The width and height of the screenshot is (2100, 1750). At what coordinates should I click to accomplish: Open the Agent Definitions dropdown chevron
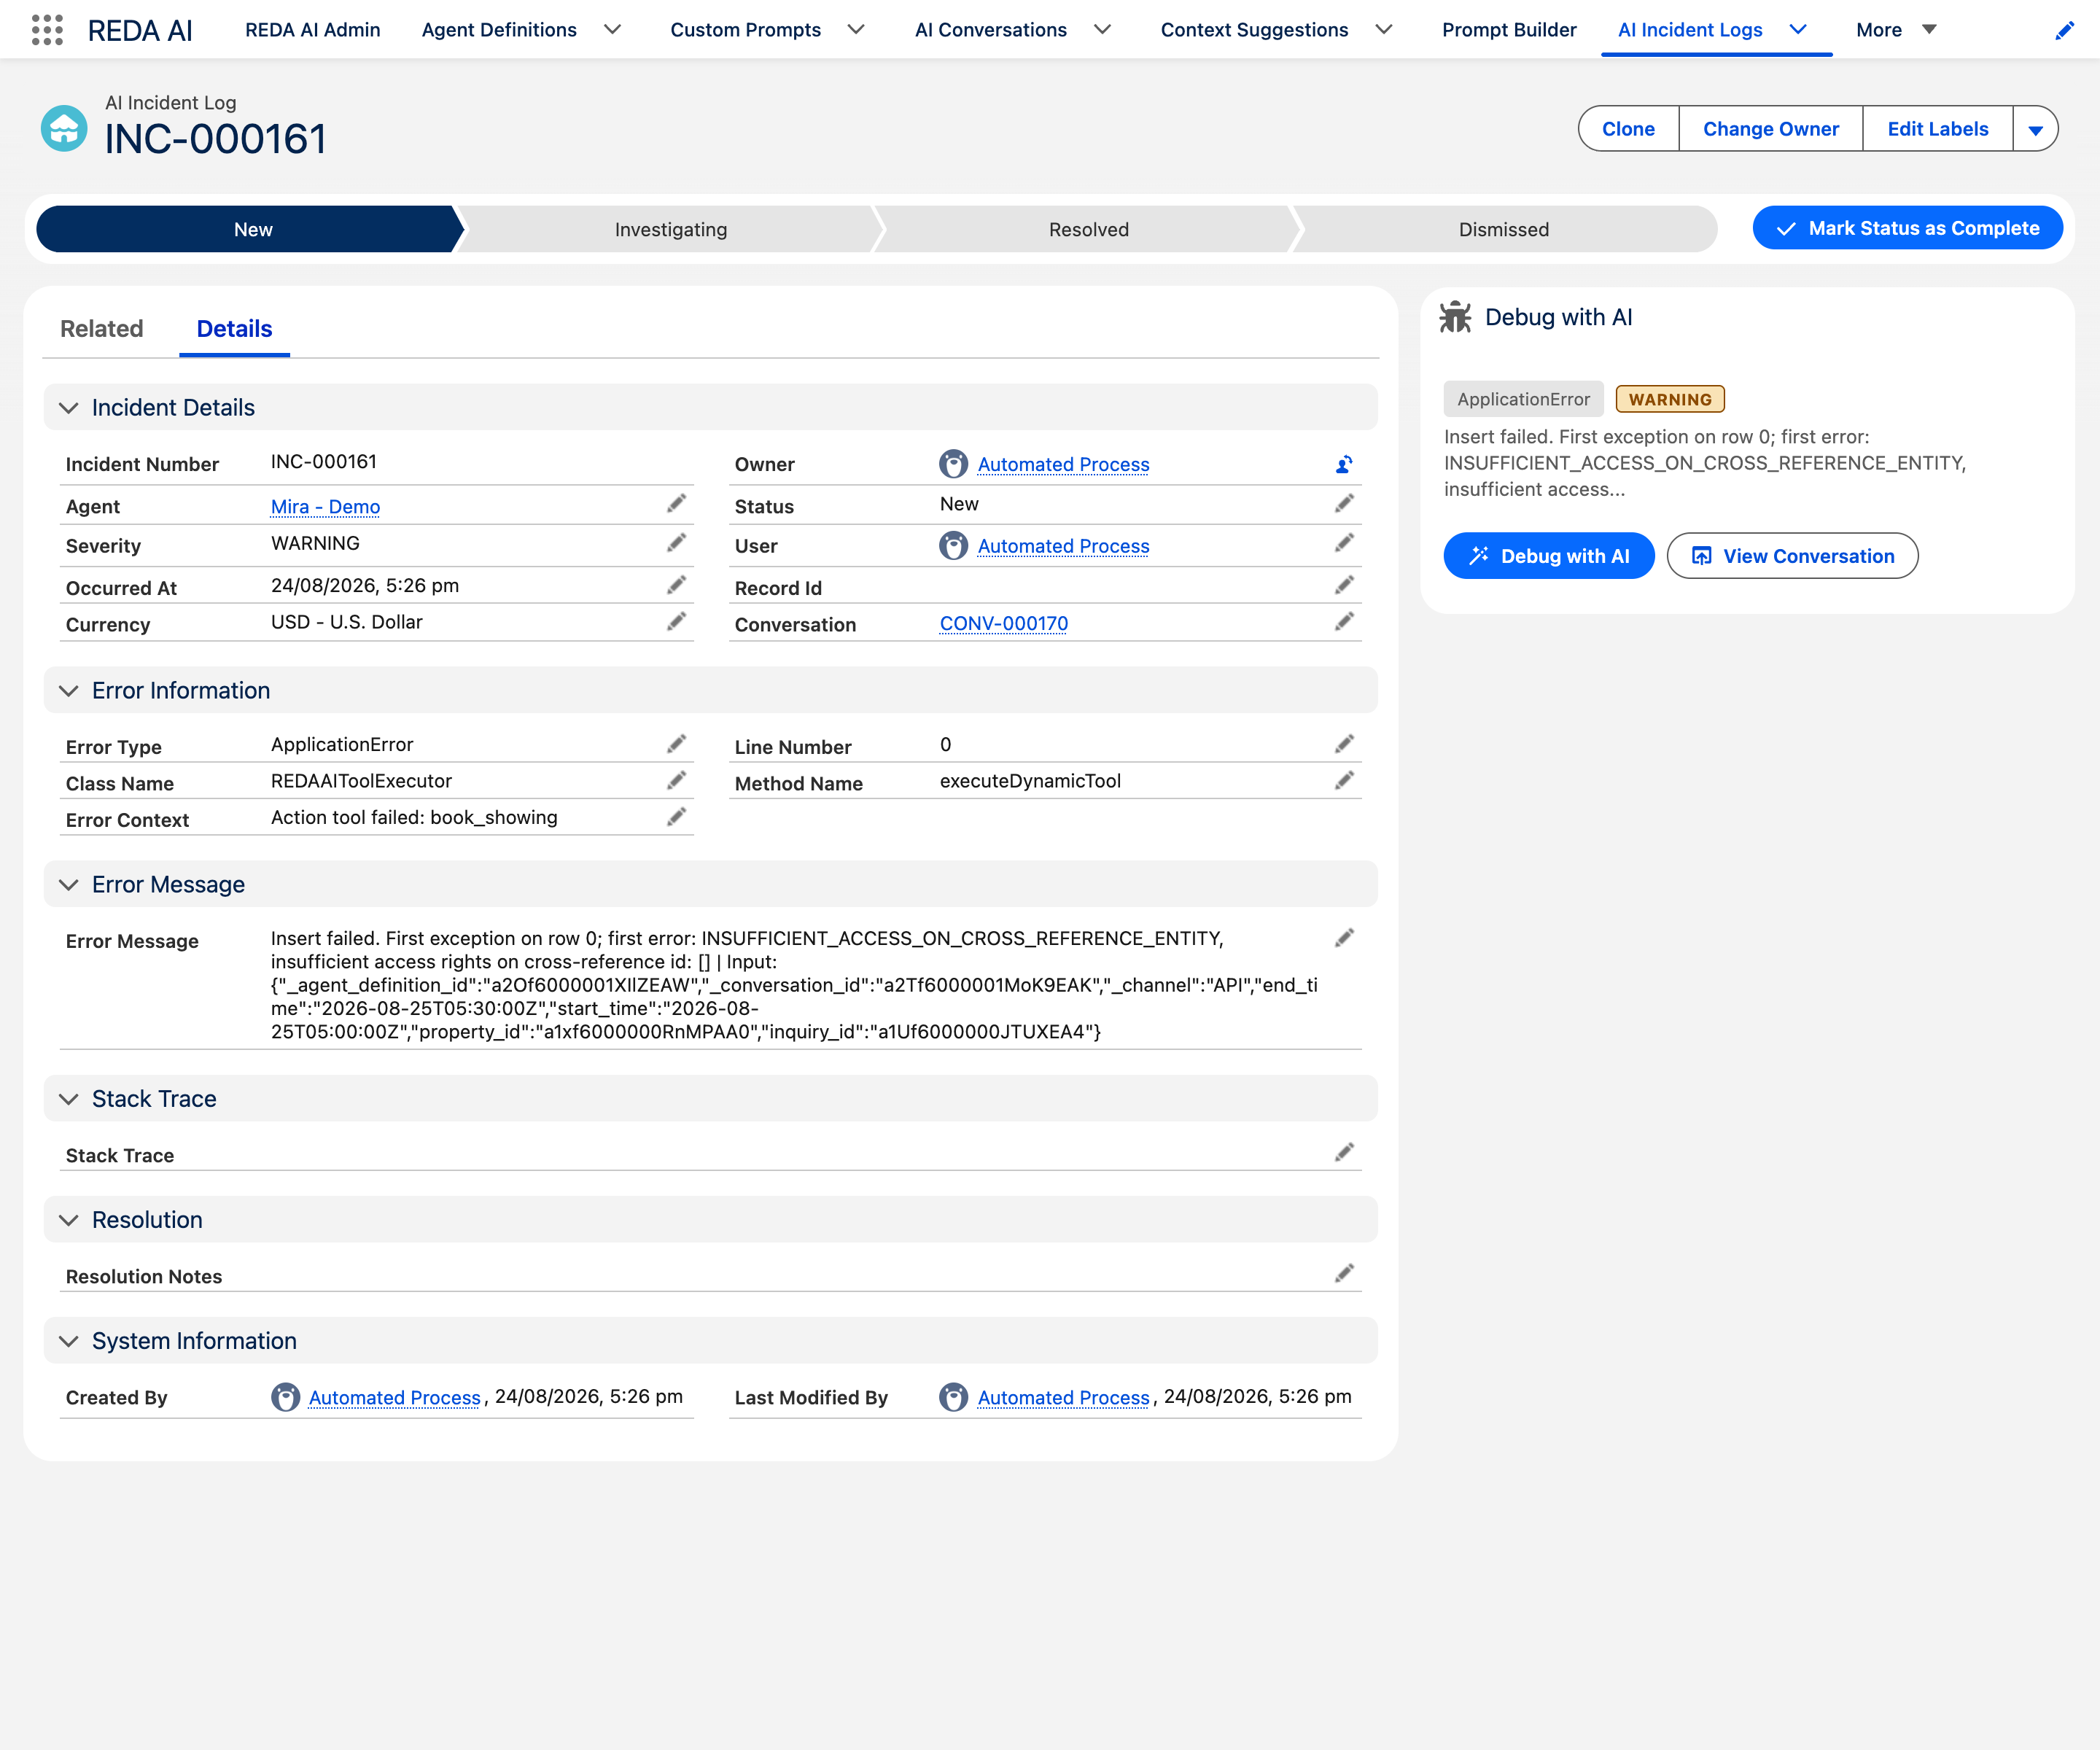[x=613, y=30]
